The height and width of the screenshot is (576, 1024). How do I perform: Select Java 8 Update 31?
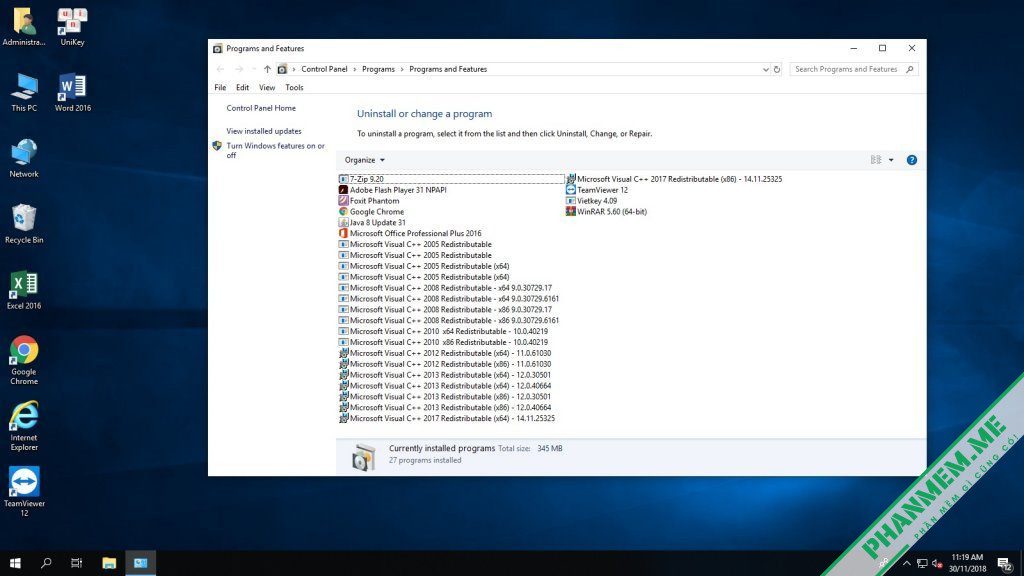pyautogui.click(x=372, y=223)
